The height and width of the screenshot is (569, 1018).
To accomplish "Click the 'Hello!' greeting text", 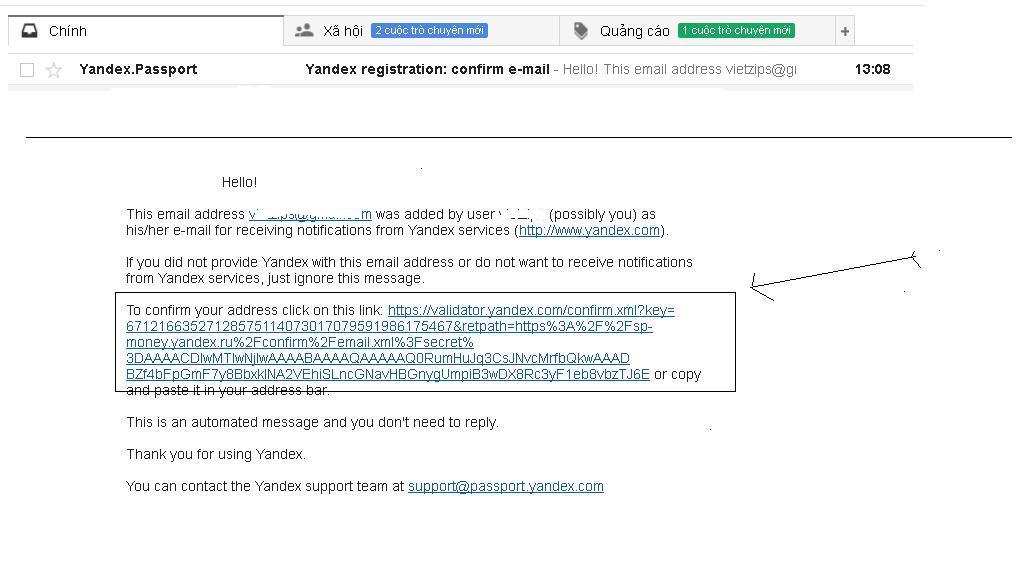I will [x=240, y=183].
